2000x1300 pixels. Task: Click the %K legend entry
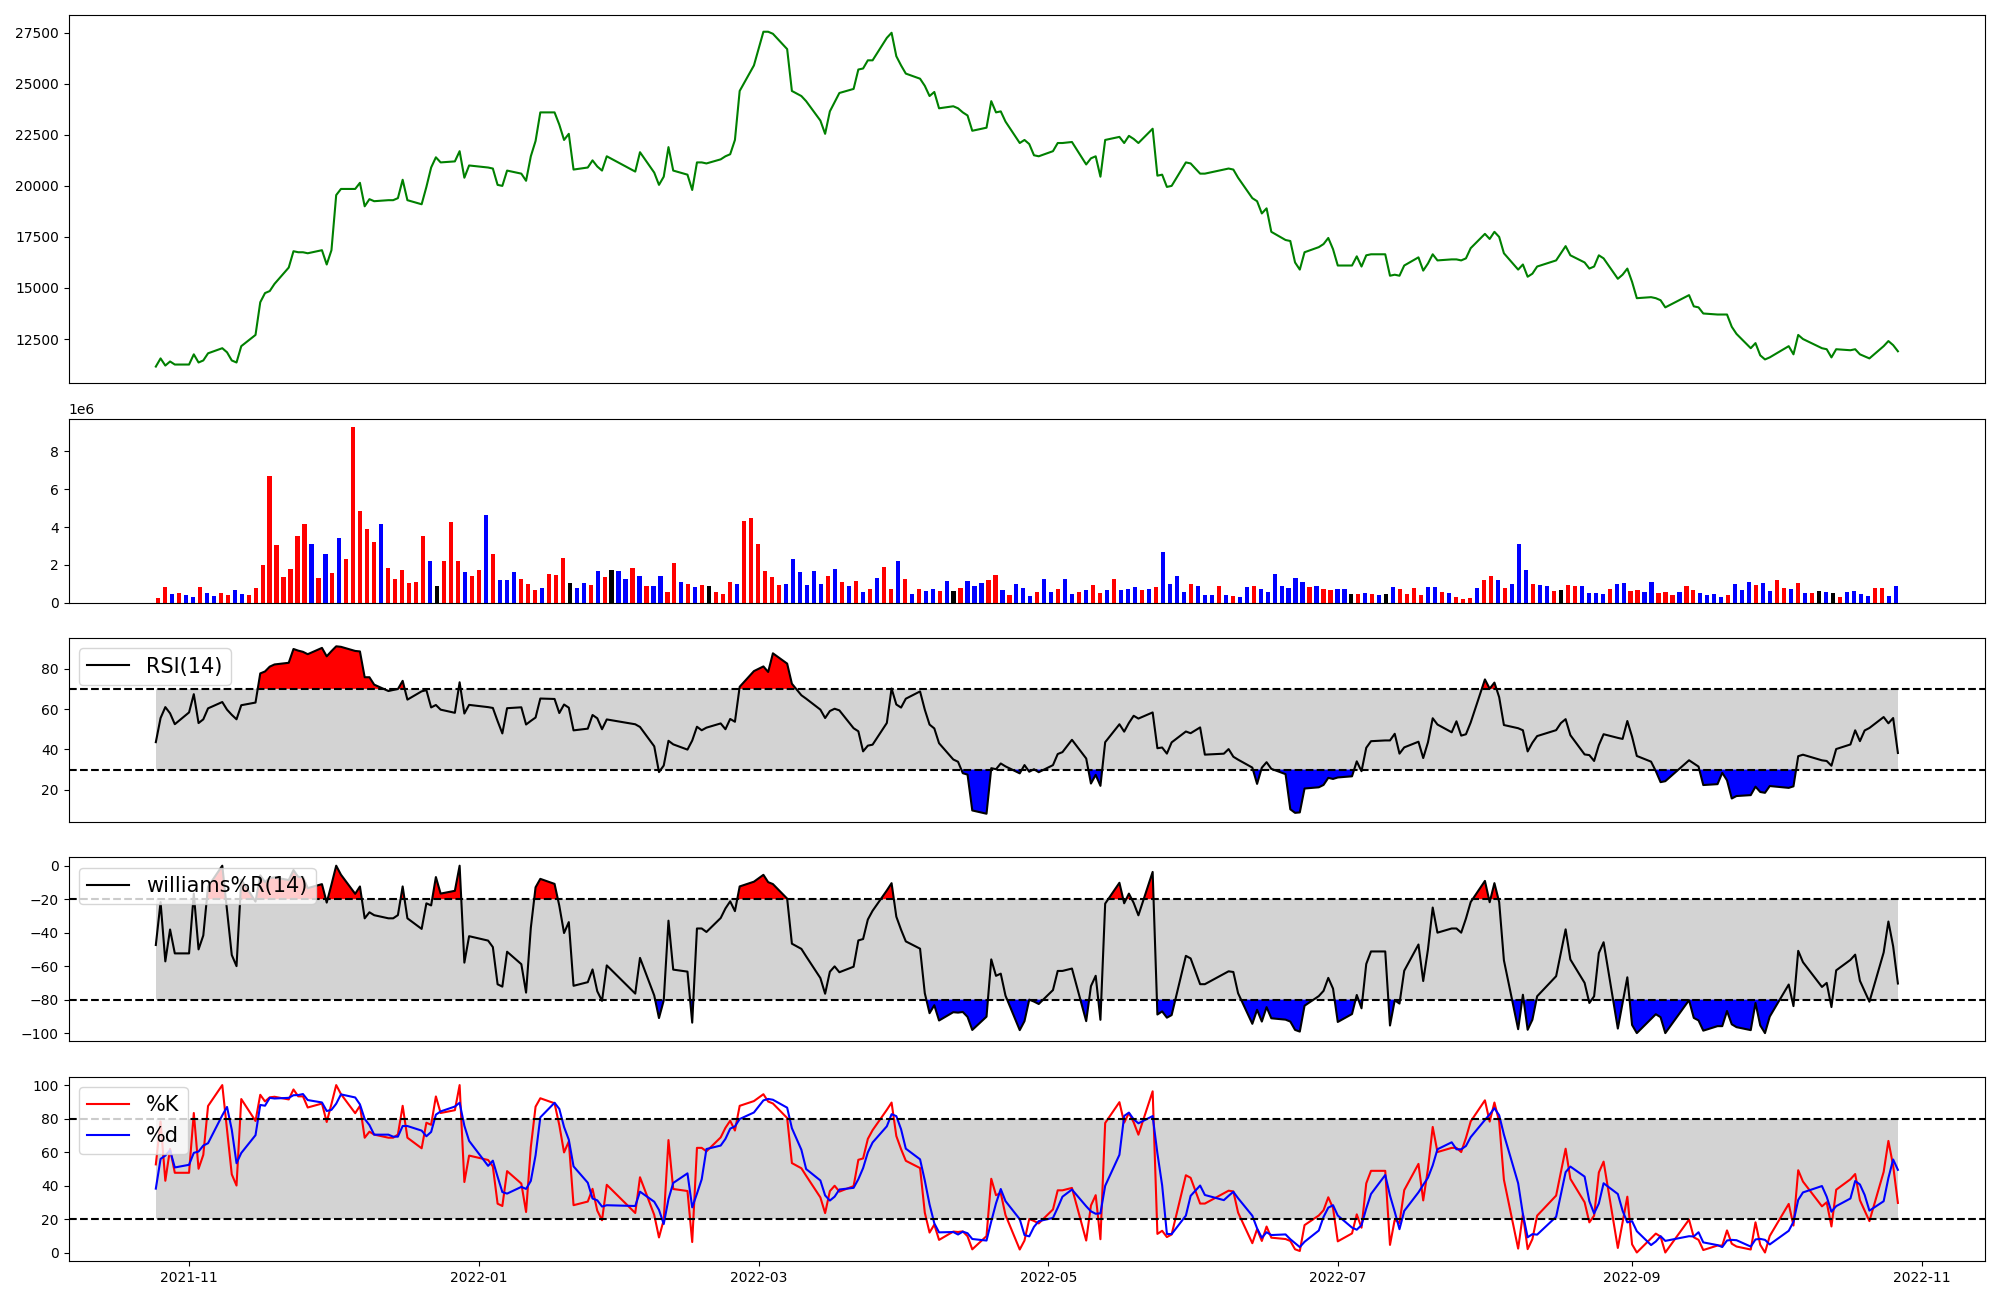point(162,1104)
